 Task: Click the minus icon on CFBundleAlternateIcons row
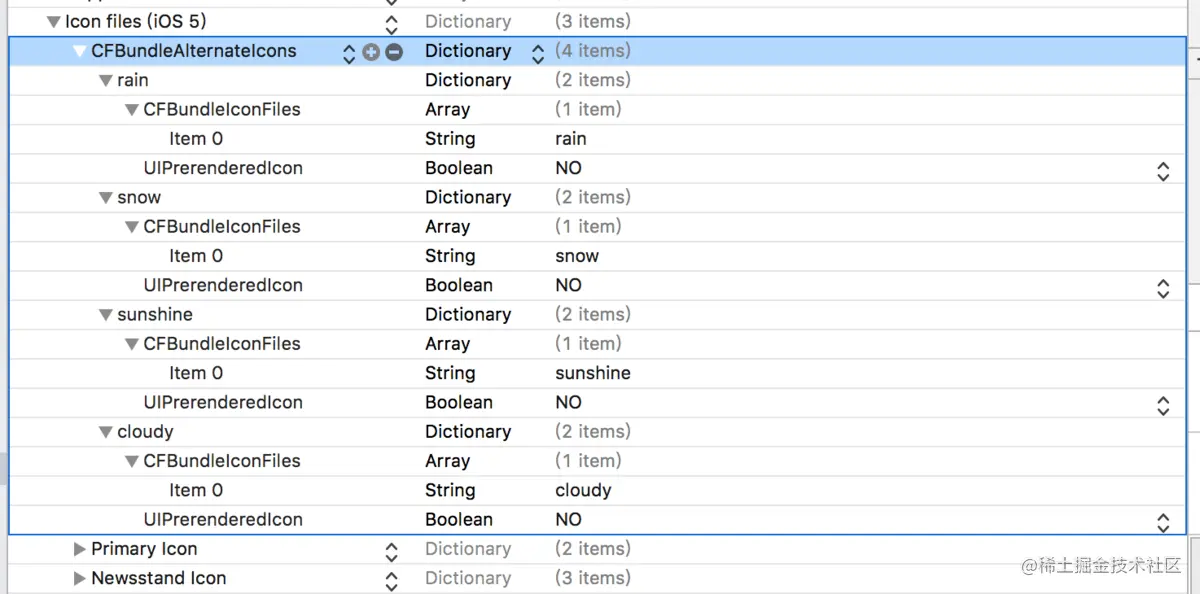[394, 52]
